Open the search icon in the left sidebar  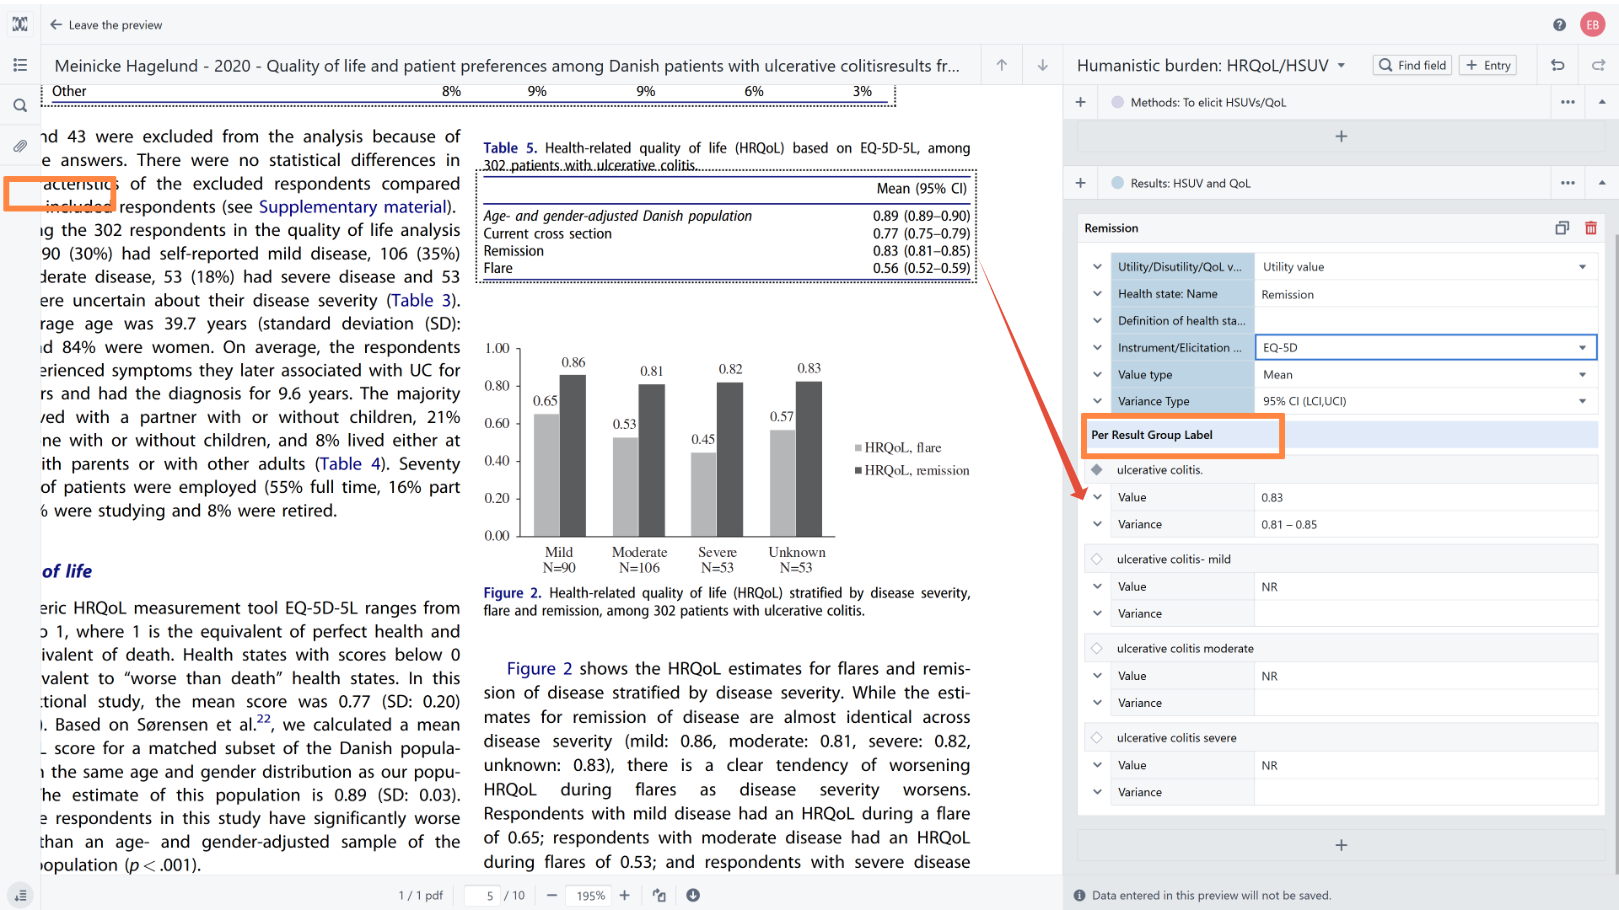[20, 105]
